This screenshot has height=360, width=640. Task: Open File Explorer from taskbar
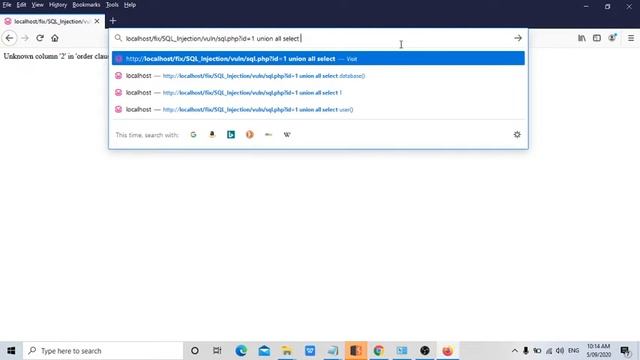(287, 351)
